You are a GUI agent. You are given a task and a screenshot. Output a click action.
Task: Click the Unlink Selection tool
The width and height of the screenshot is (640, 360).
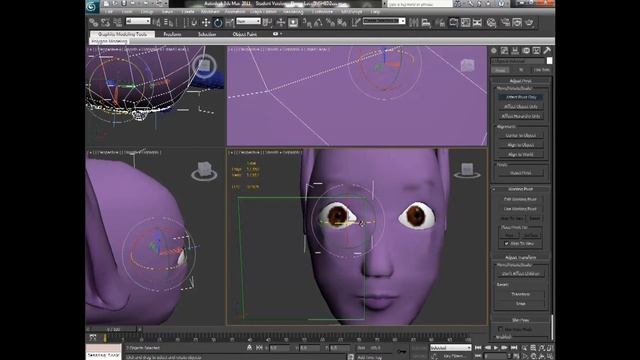pos(106,22)
